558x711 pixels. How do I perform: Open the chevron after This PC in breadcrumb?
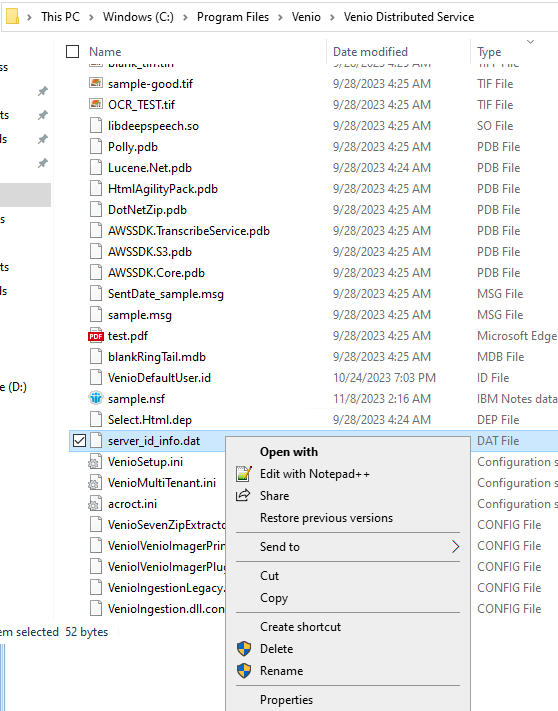click(91, 17)
